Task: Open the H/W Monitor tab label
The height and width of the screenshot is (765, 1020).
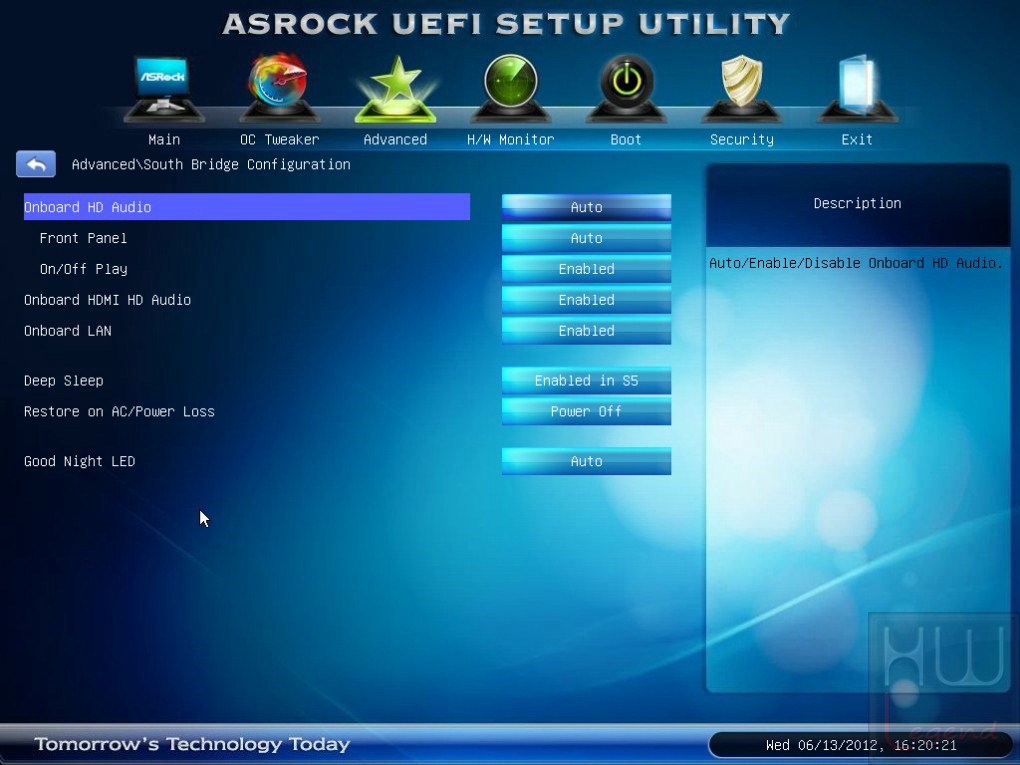Action: tap(511, 139)
